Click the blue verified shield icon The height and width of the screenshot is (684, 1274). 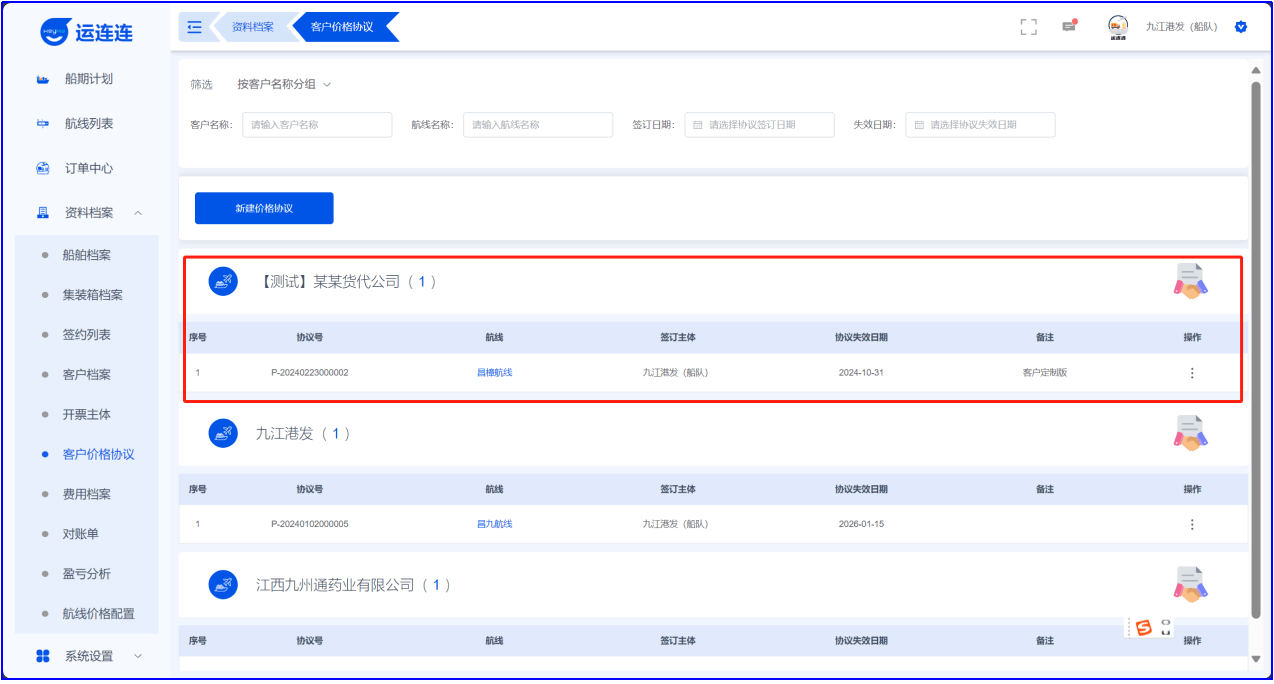[1241, 27]
